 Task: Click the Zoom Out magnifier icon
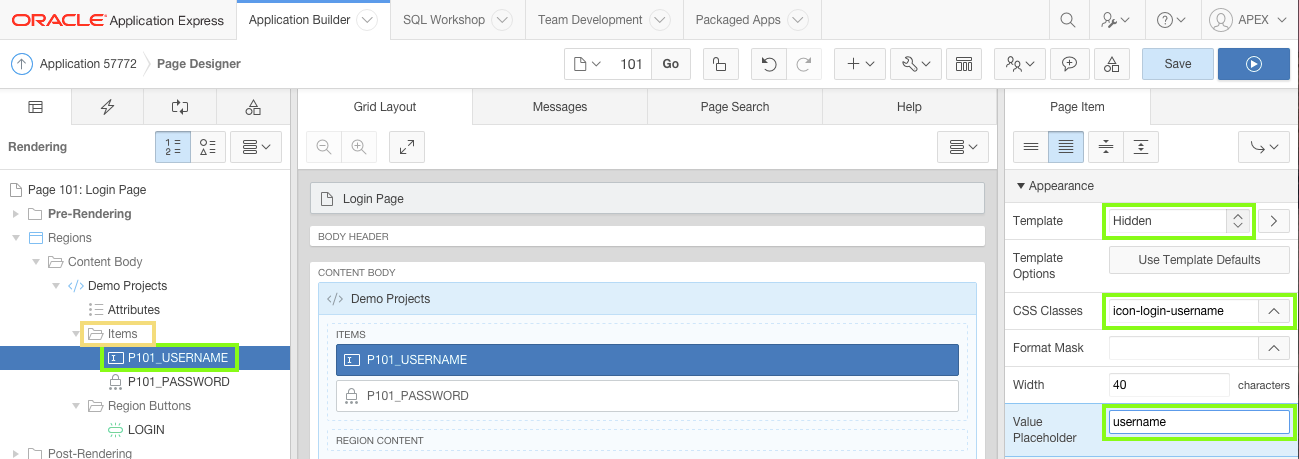(324, 147)
